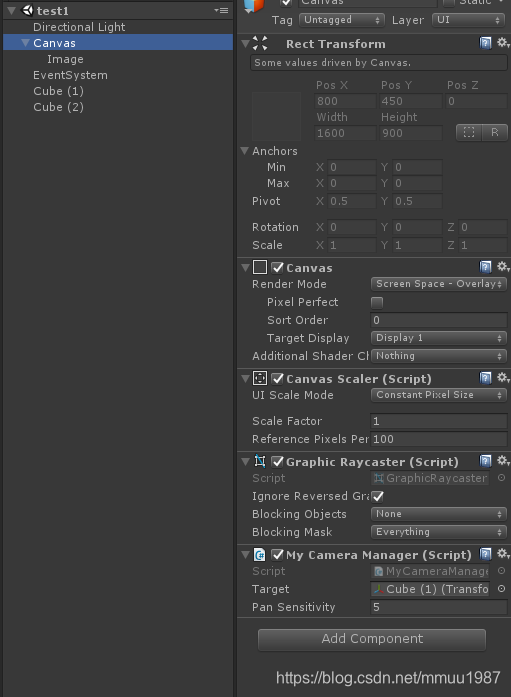Open Target Display dropdown
The height and width of the screenshot is (697, 511).
[x=439, y=338]
